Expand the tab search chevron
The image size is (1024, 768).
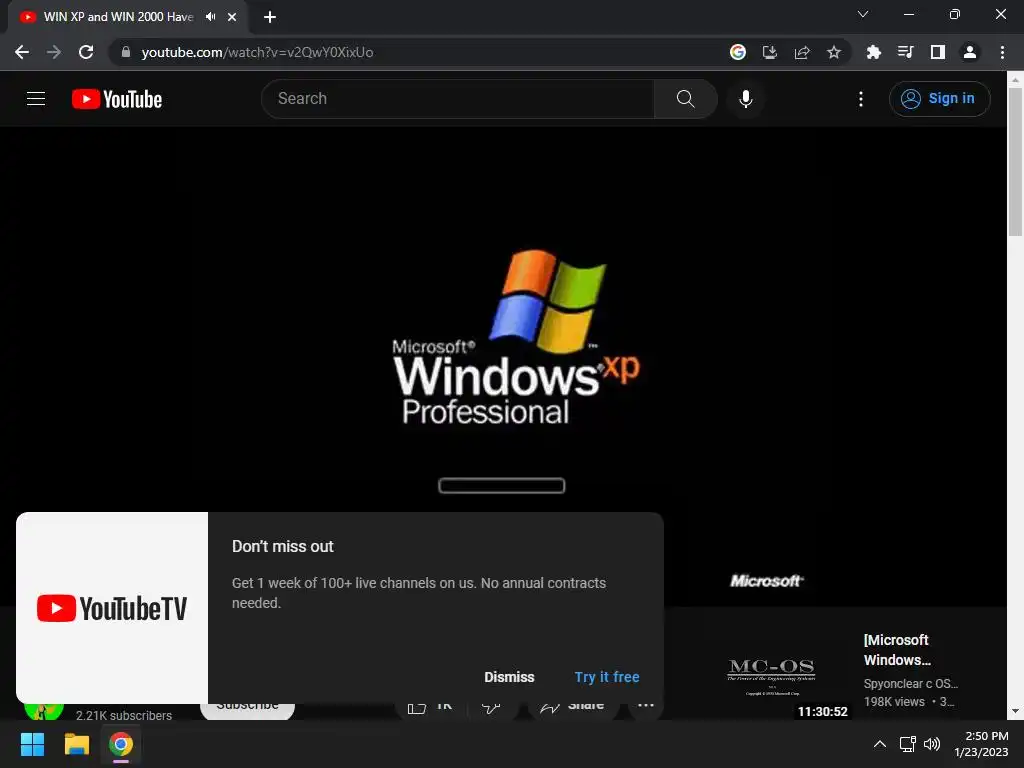(x=863, y=14)
